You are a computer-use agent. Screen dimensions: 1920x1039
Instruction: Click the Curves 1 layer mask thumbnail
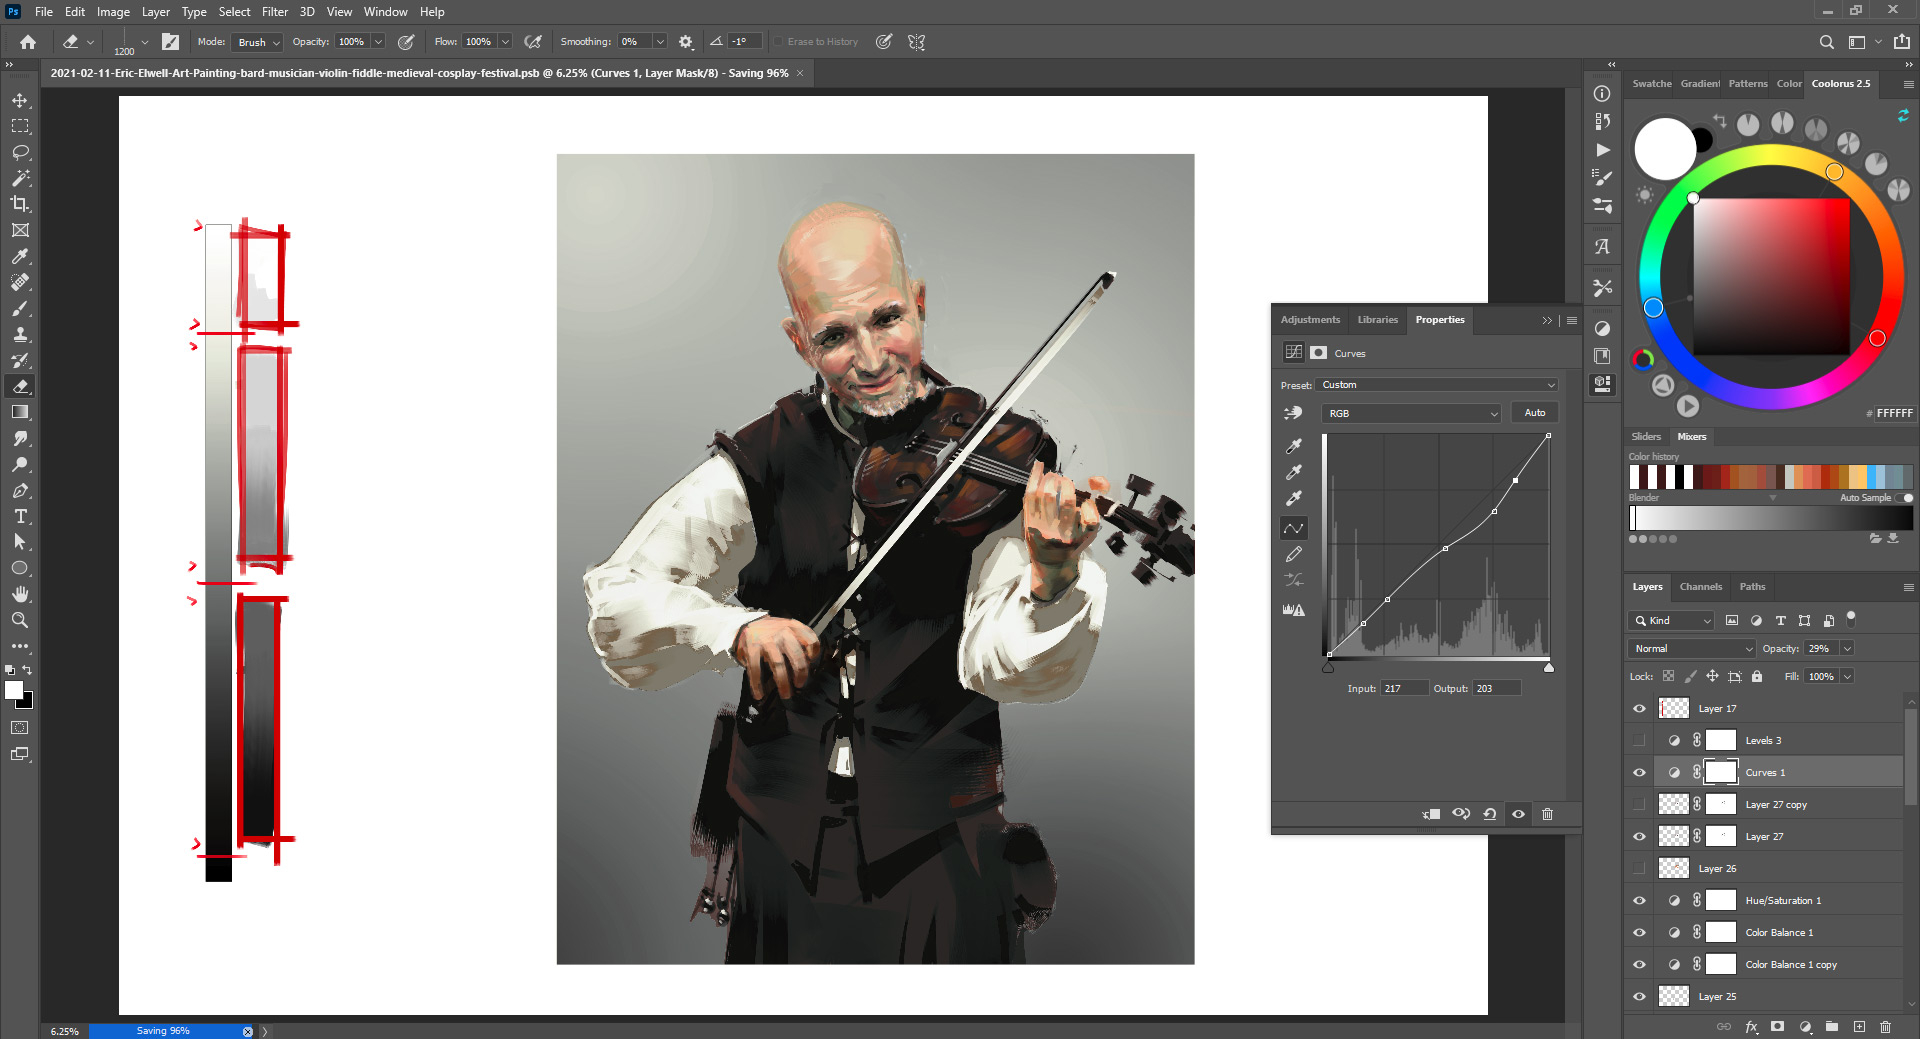tap(1721, 772)
